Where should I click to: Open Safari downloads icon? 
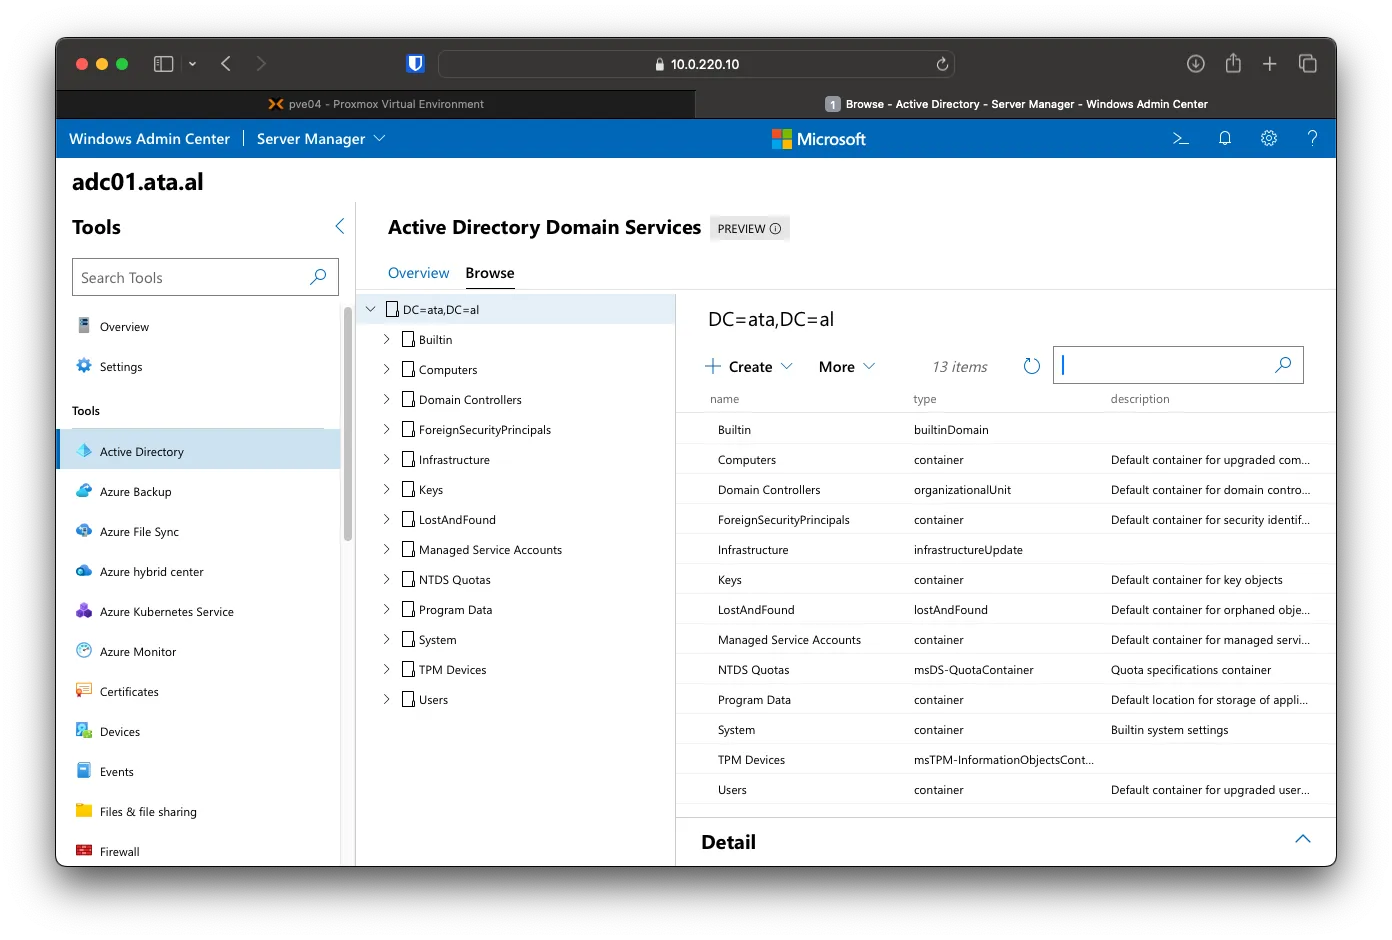[x=1195, y=64]
